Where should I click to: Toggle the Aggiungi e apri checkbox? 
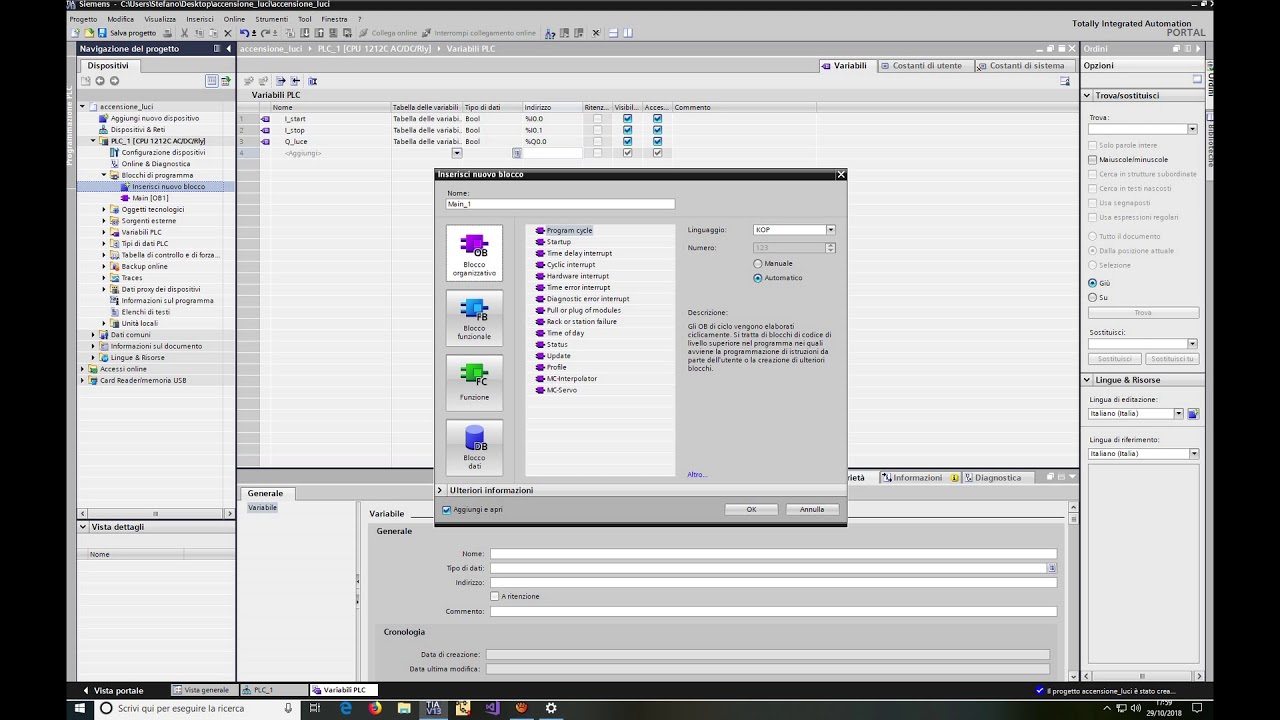tap(447, 509)
